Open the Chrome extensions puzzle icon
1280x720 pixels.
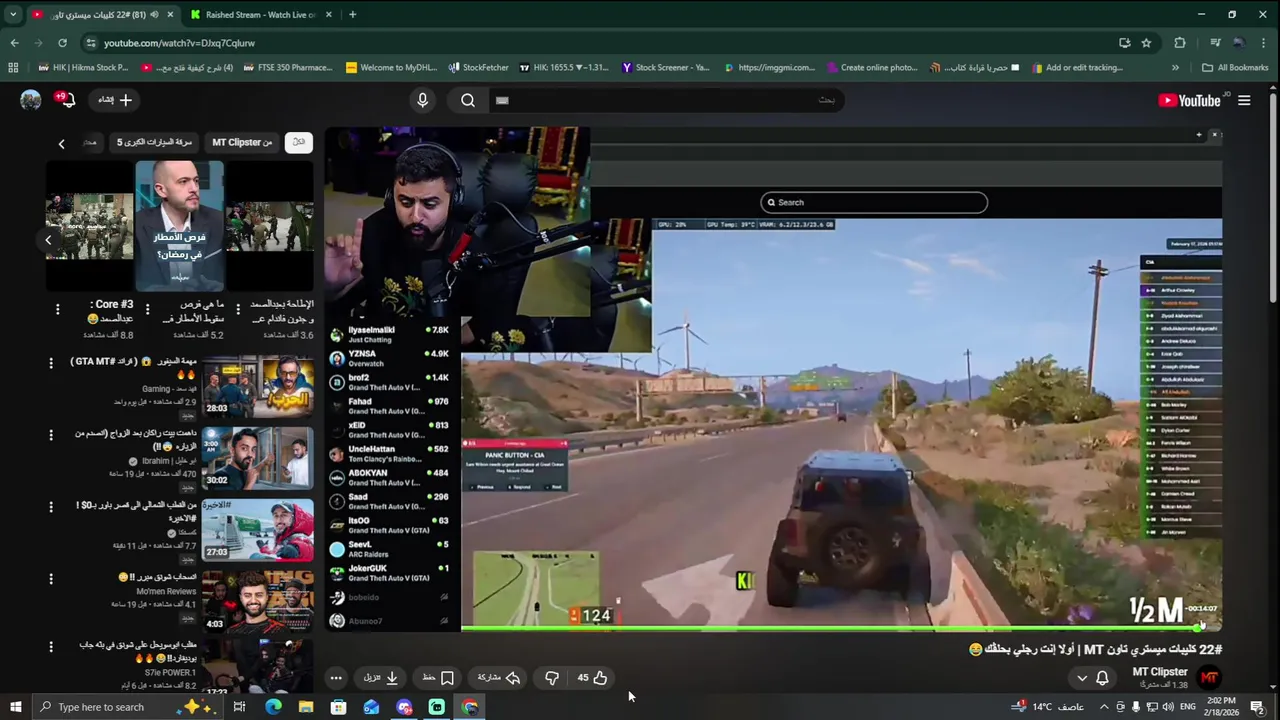(x=1180, y=43)
